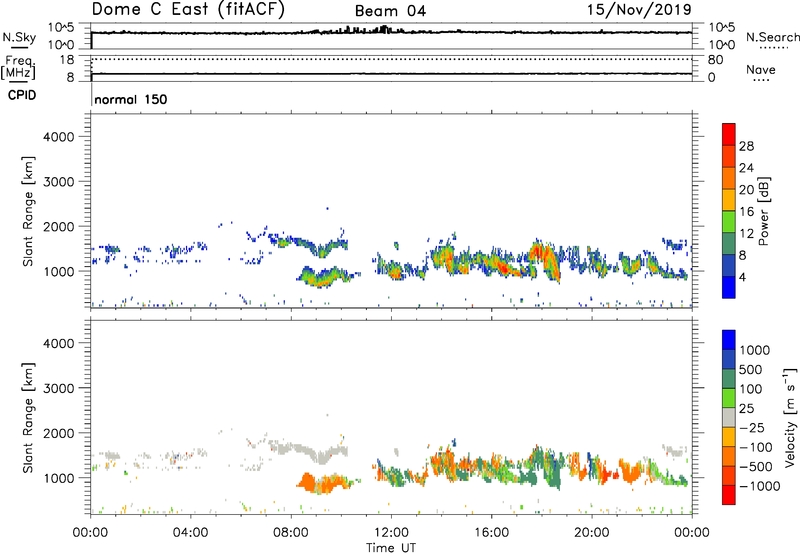800x554 pixels.
Task: Click the 100 label on Velocity colorbar
Action: (x=753, y=389)
